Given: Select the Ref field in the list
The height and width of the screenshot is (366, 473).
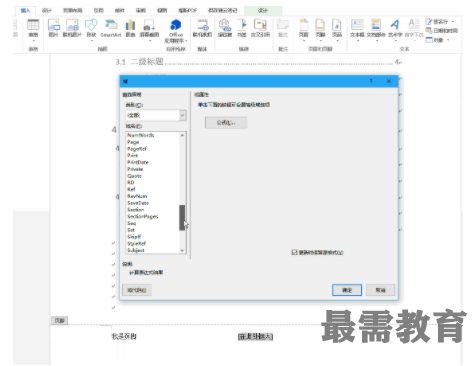Looking at the screenshot, I should click(x=131, y=189).
